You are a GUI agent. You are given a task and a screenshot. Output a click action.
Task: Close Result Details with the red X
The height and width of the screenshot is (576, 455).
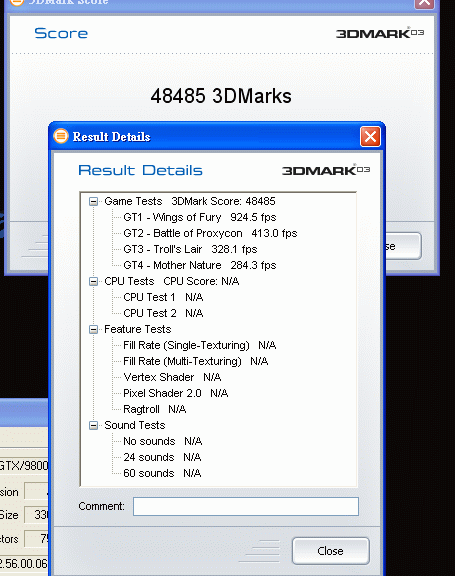point(370,137)
